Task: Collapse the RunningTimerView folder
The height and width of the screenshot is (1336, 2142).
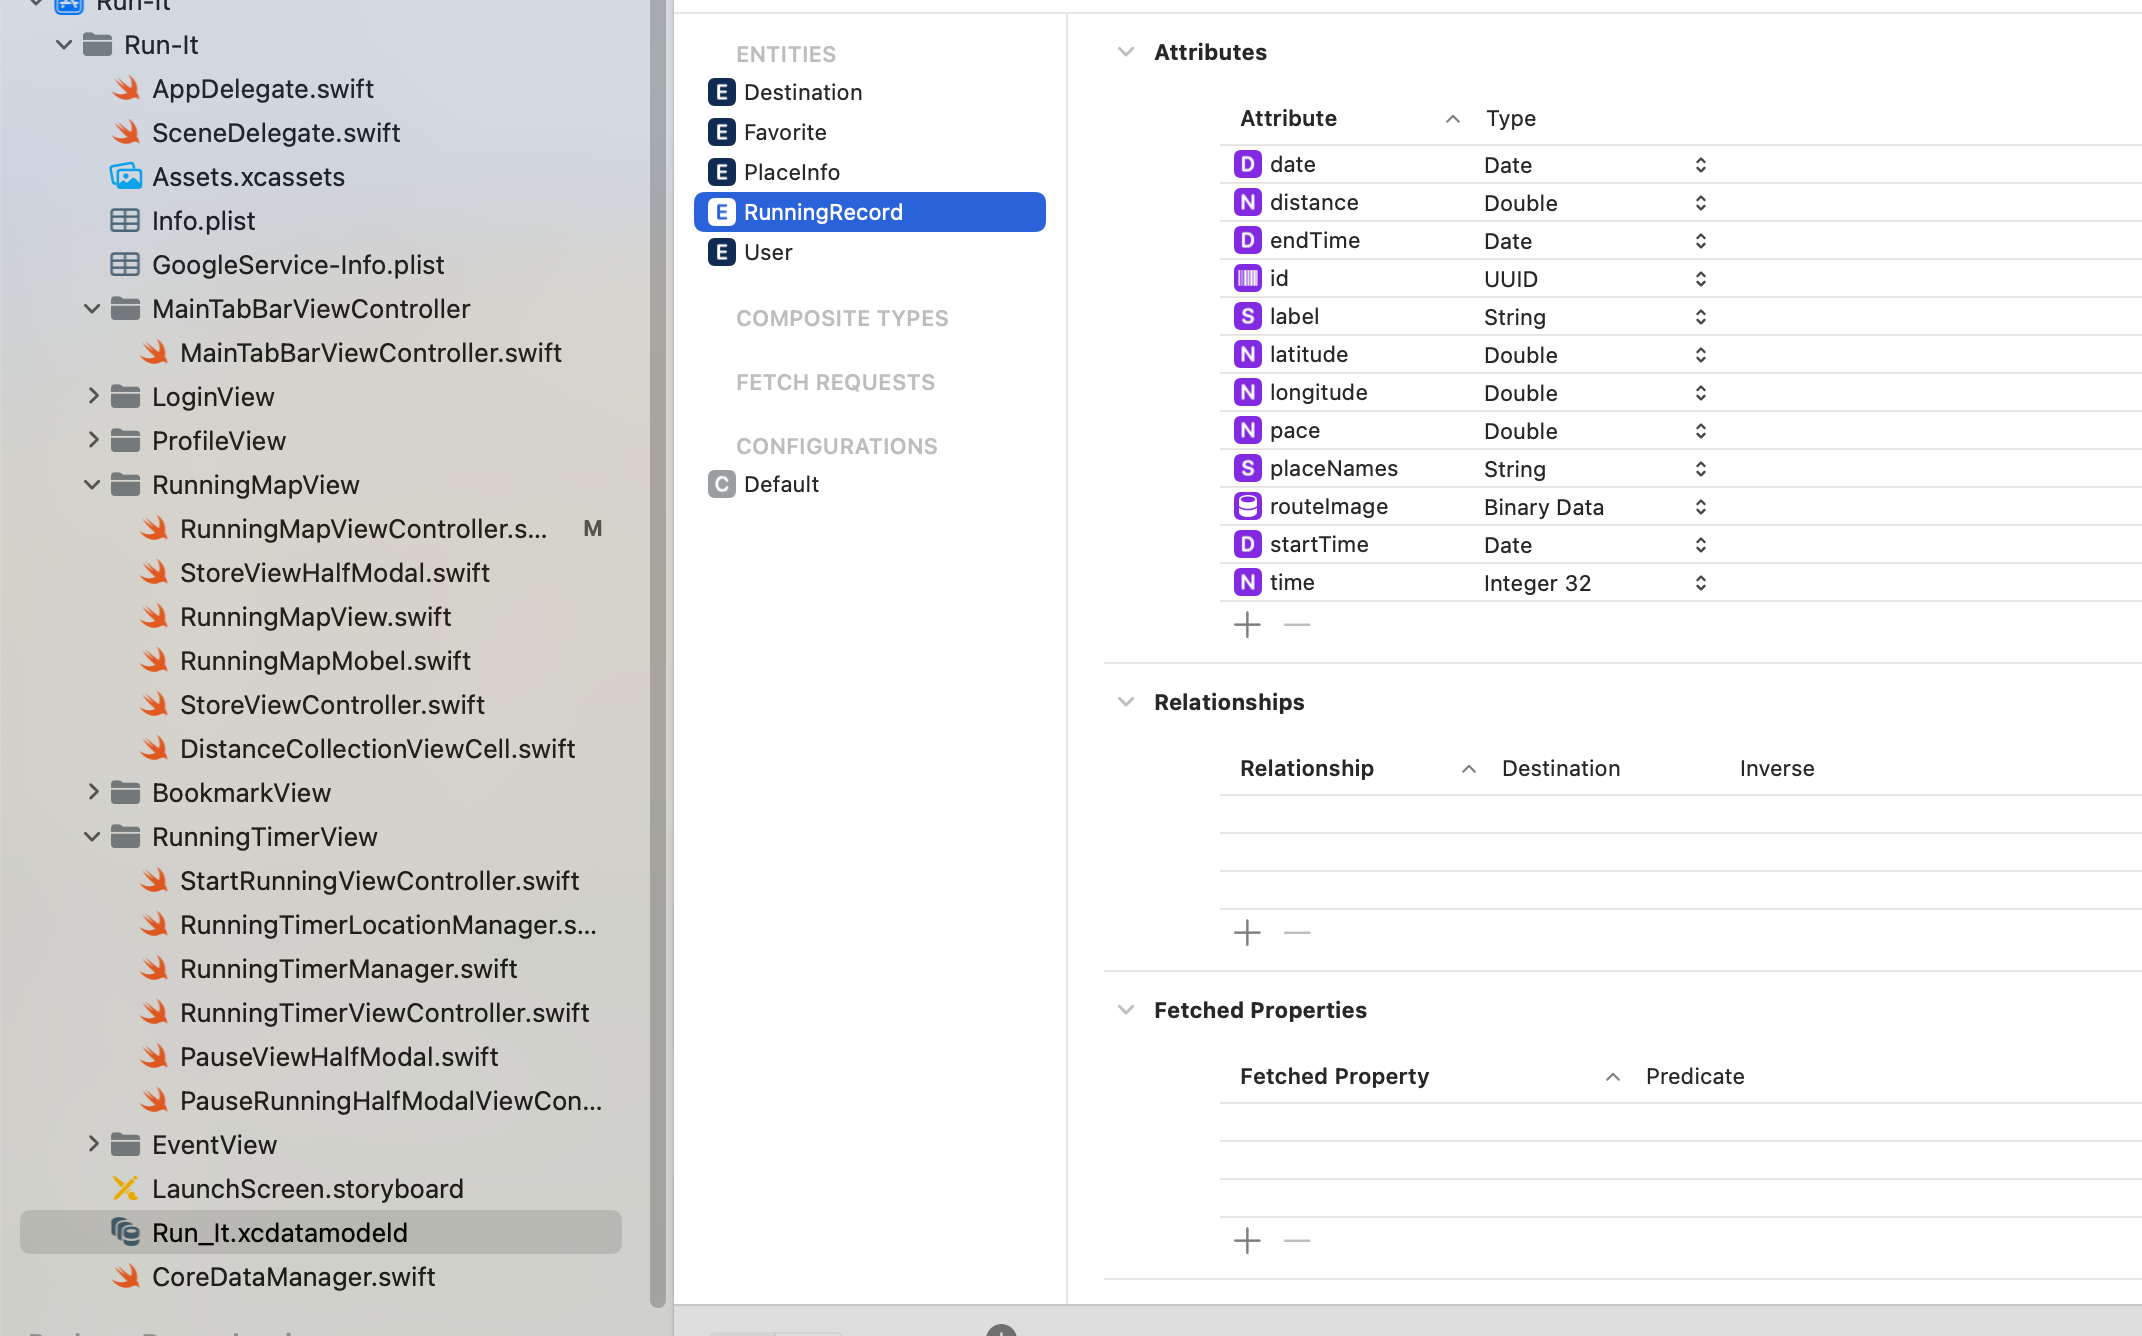Action: (92, 837)
